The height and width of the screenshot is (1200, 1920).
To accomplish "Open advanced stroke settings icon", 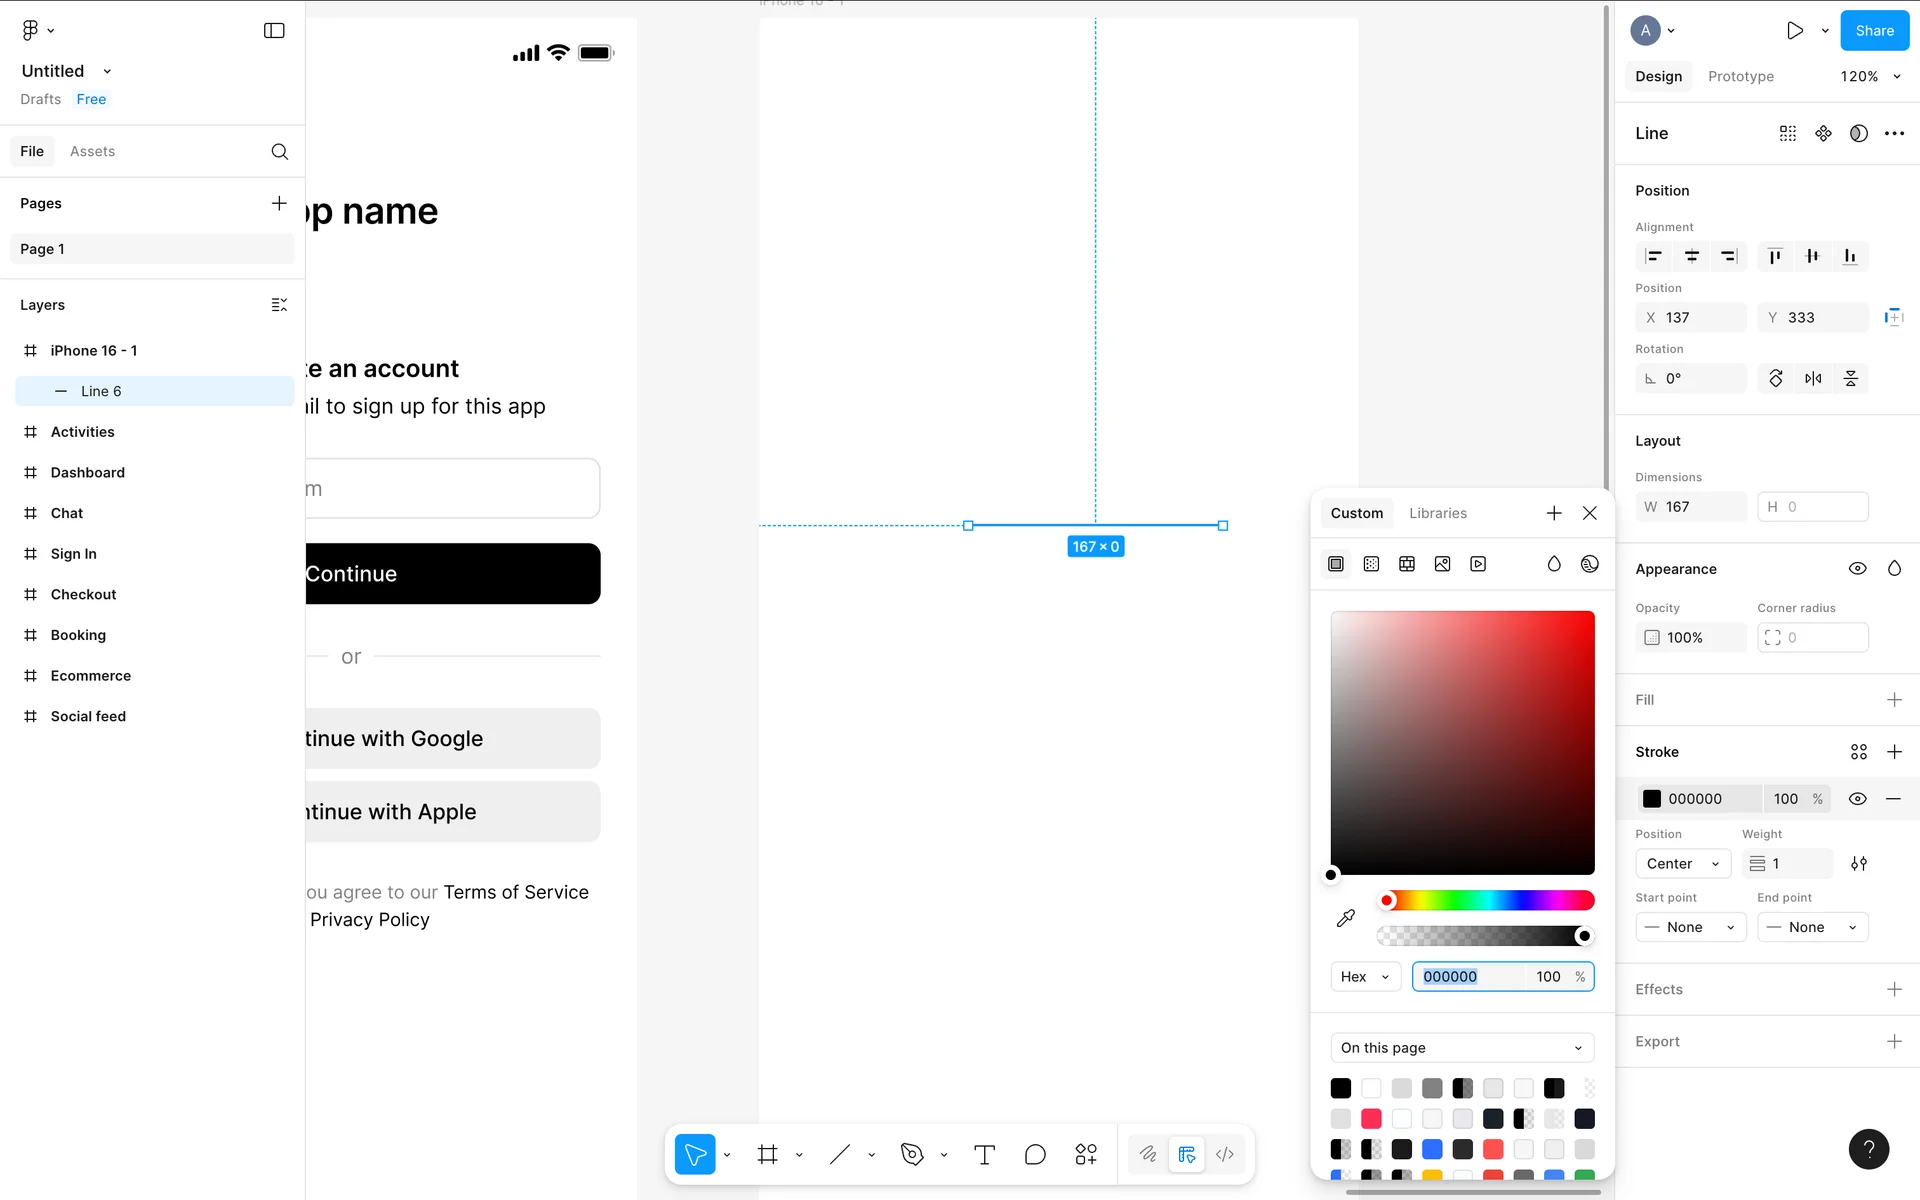I will point(1859,864).
